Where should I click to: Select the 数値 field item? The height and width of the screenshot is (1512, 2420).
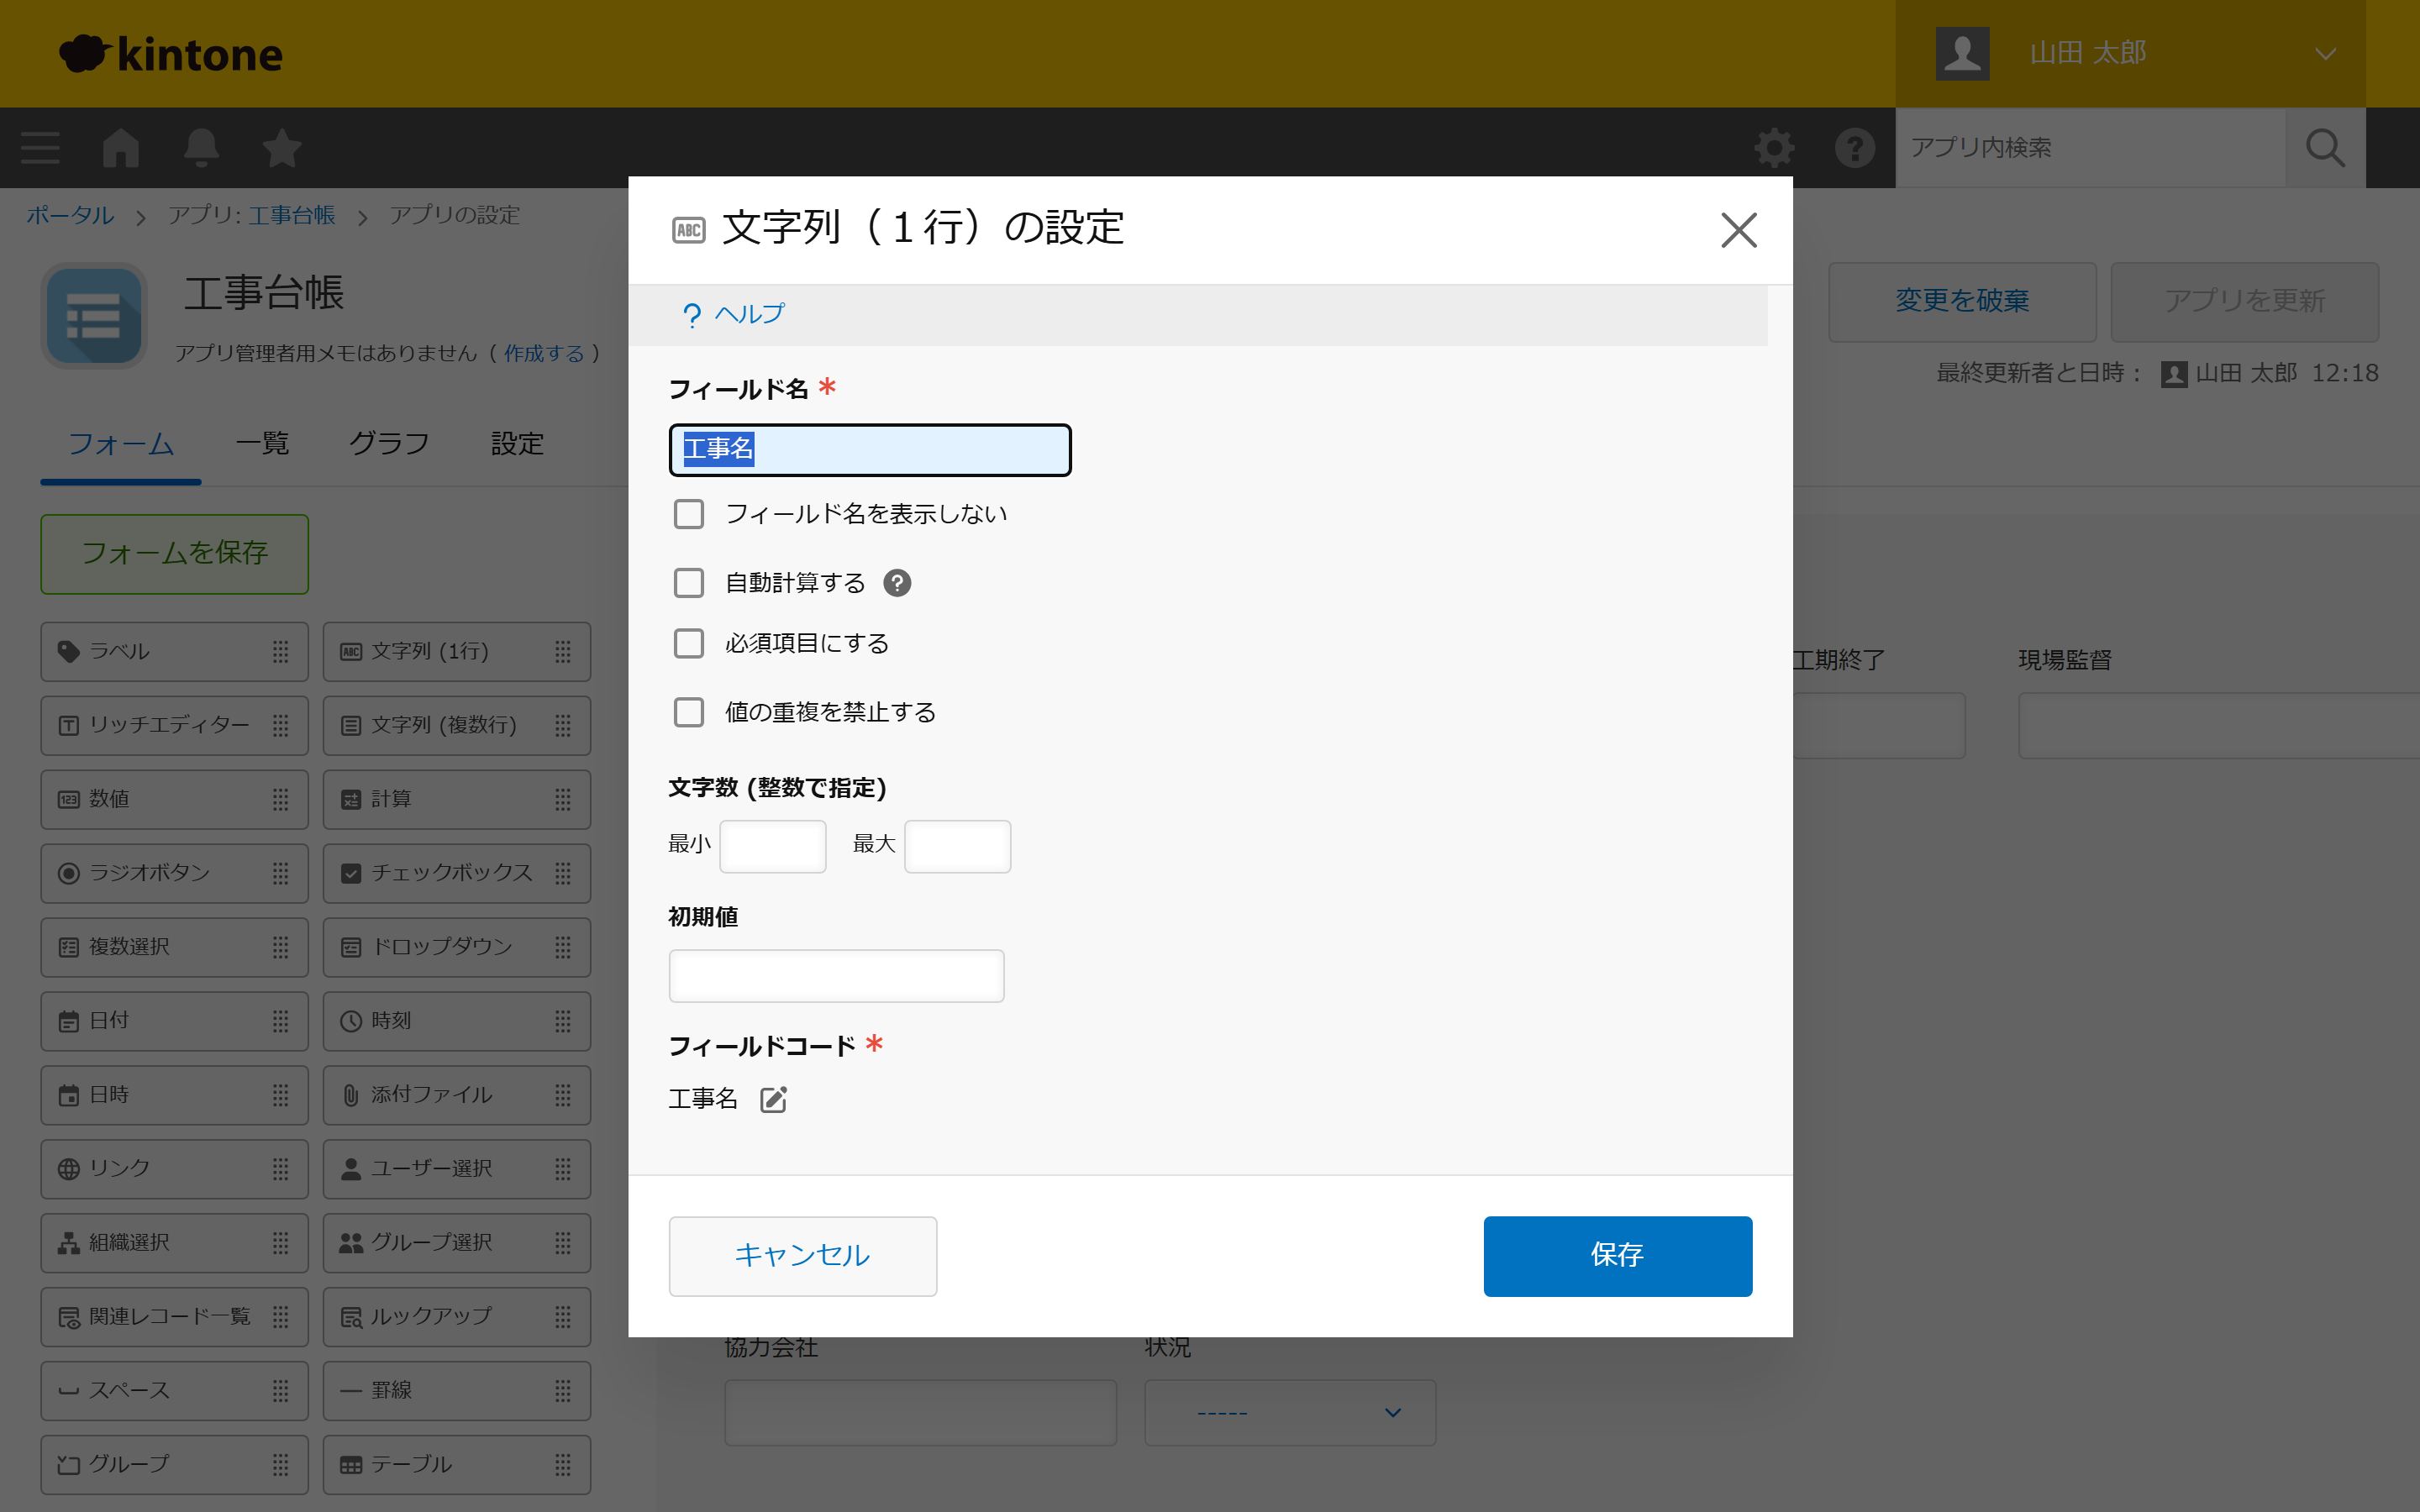tap(175, 800)
